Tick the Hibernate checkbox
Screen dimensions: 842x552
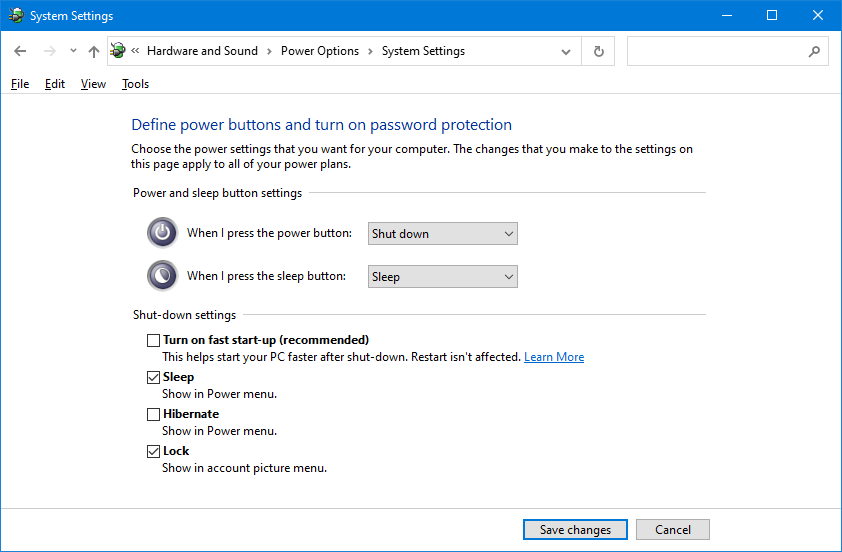coord(154,414)
